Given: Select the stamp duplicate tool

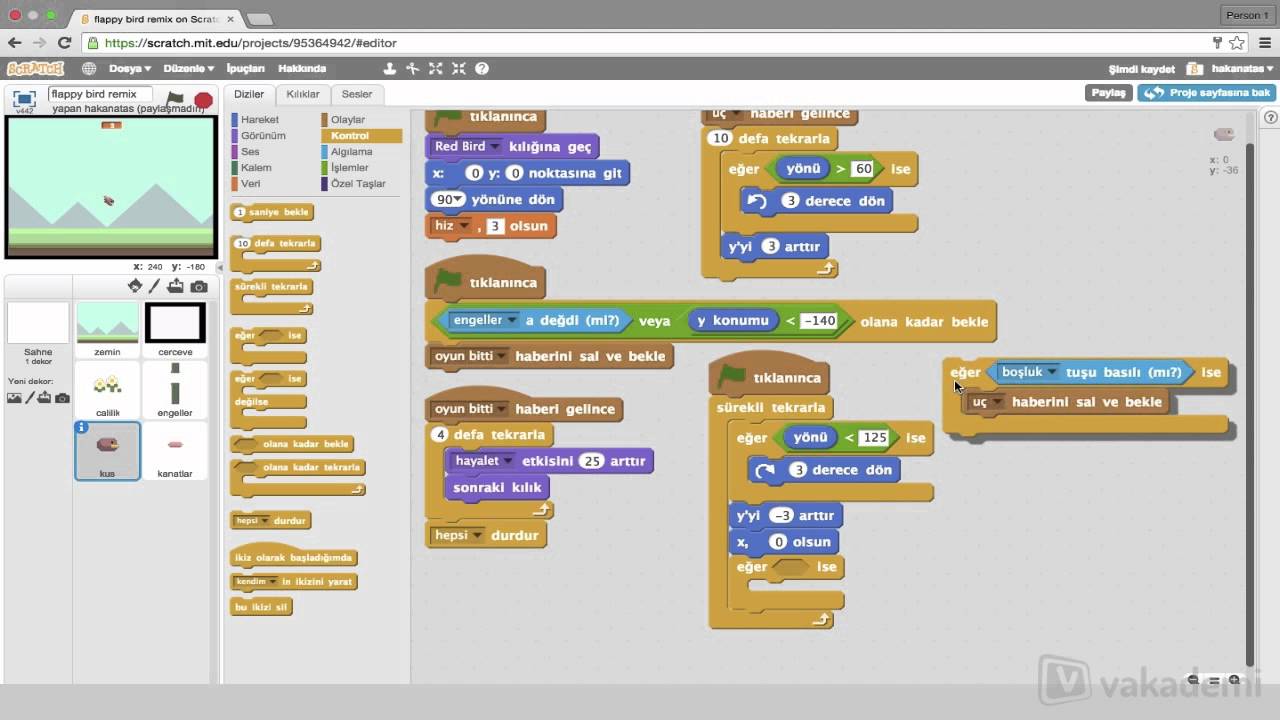Looking at the screenshot, I should click(x=390, y=68).
